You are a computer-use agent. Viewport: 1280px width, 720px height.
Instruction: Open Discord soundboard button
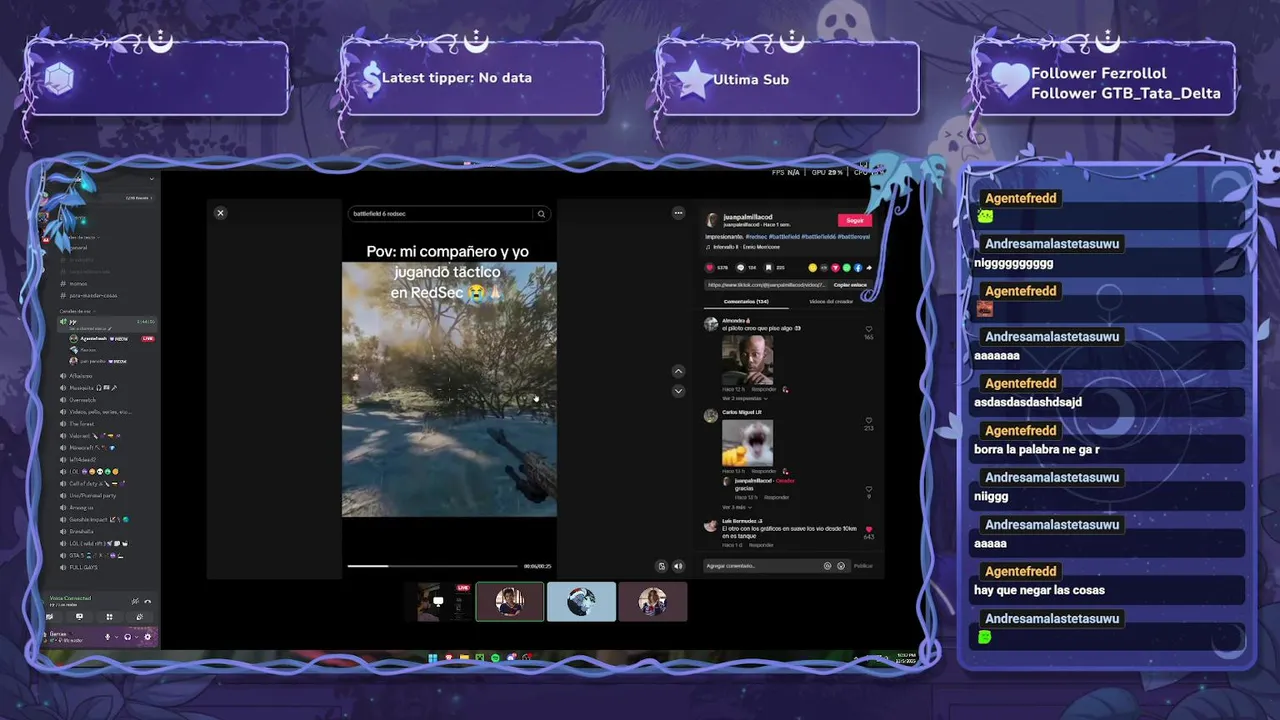click(x=140, y=617)
